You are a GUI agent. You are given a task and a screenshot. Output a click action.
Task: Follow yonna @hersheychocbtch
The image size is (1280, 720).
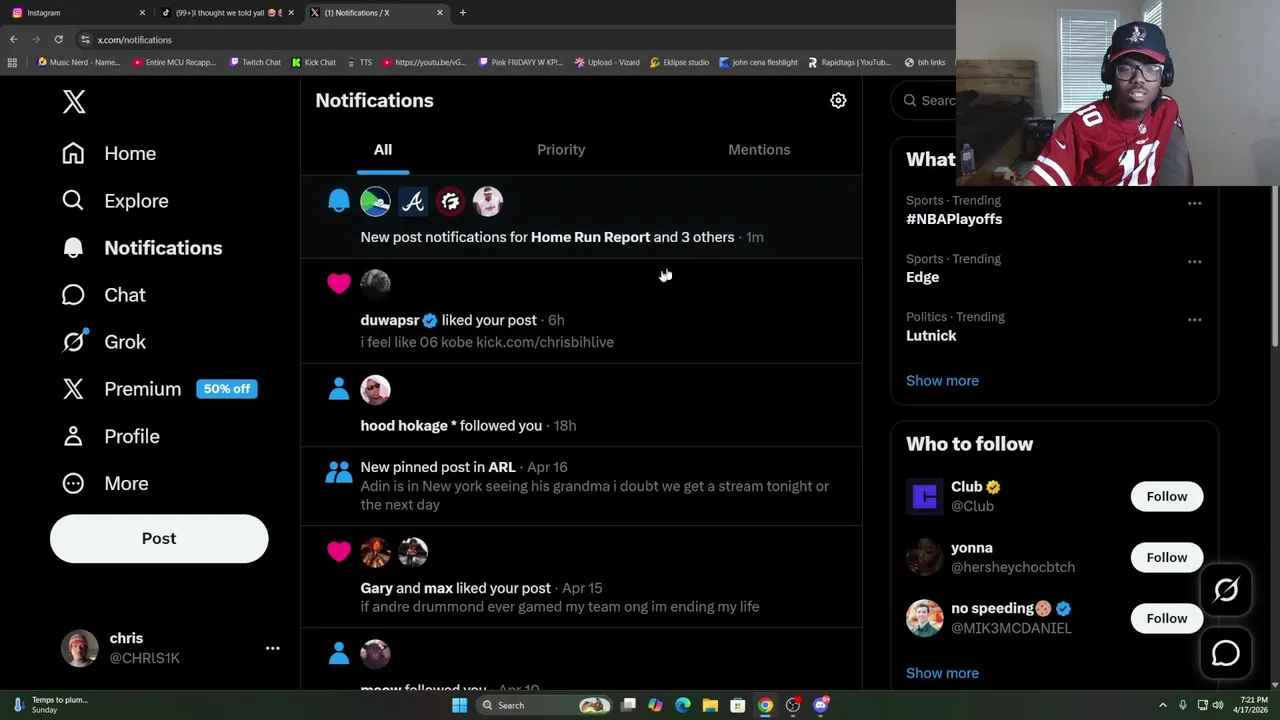coord(1167,557)
